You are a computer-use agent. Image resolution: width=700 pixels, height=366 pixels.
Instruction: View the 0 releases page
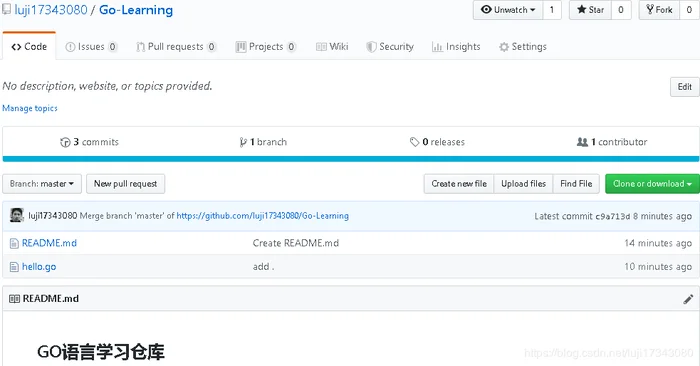(438, 142)
